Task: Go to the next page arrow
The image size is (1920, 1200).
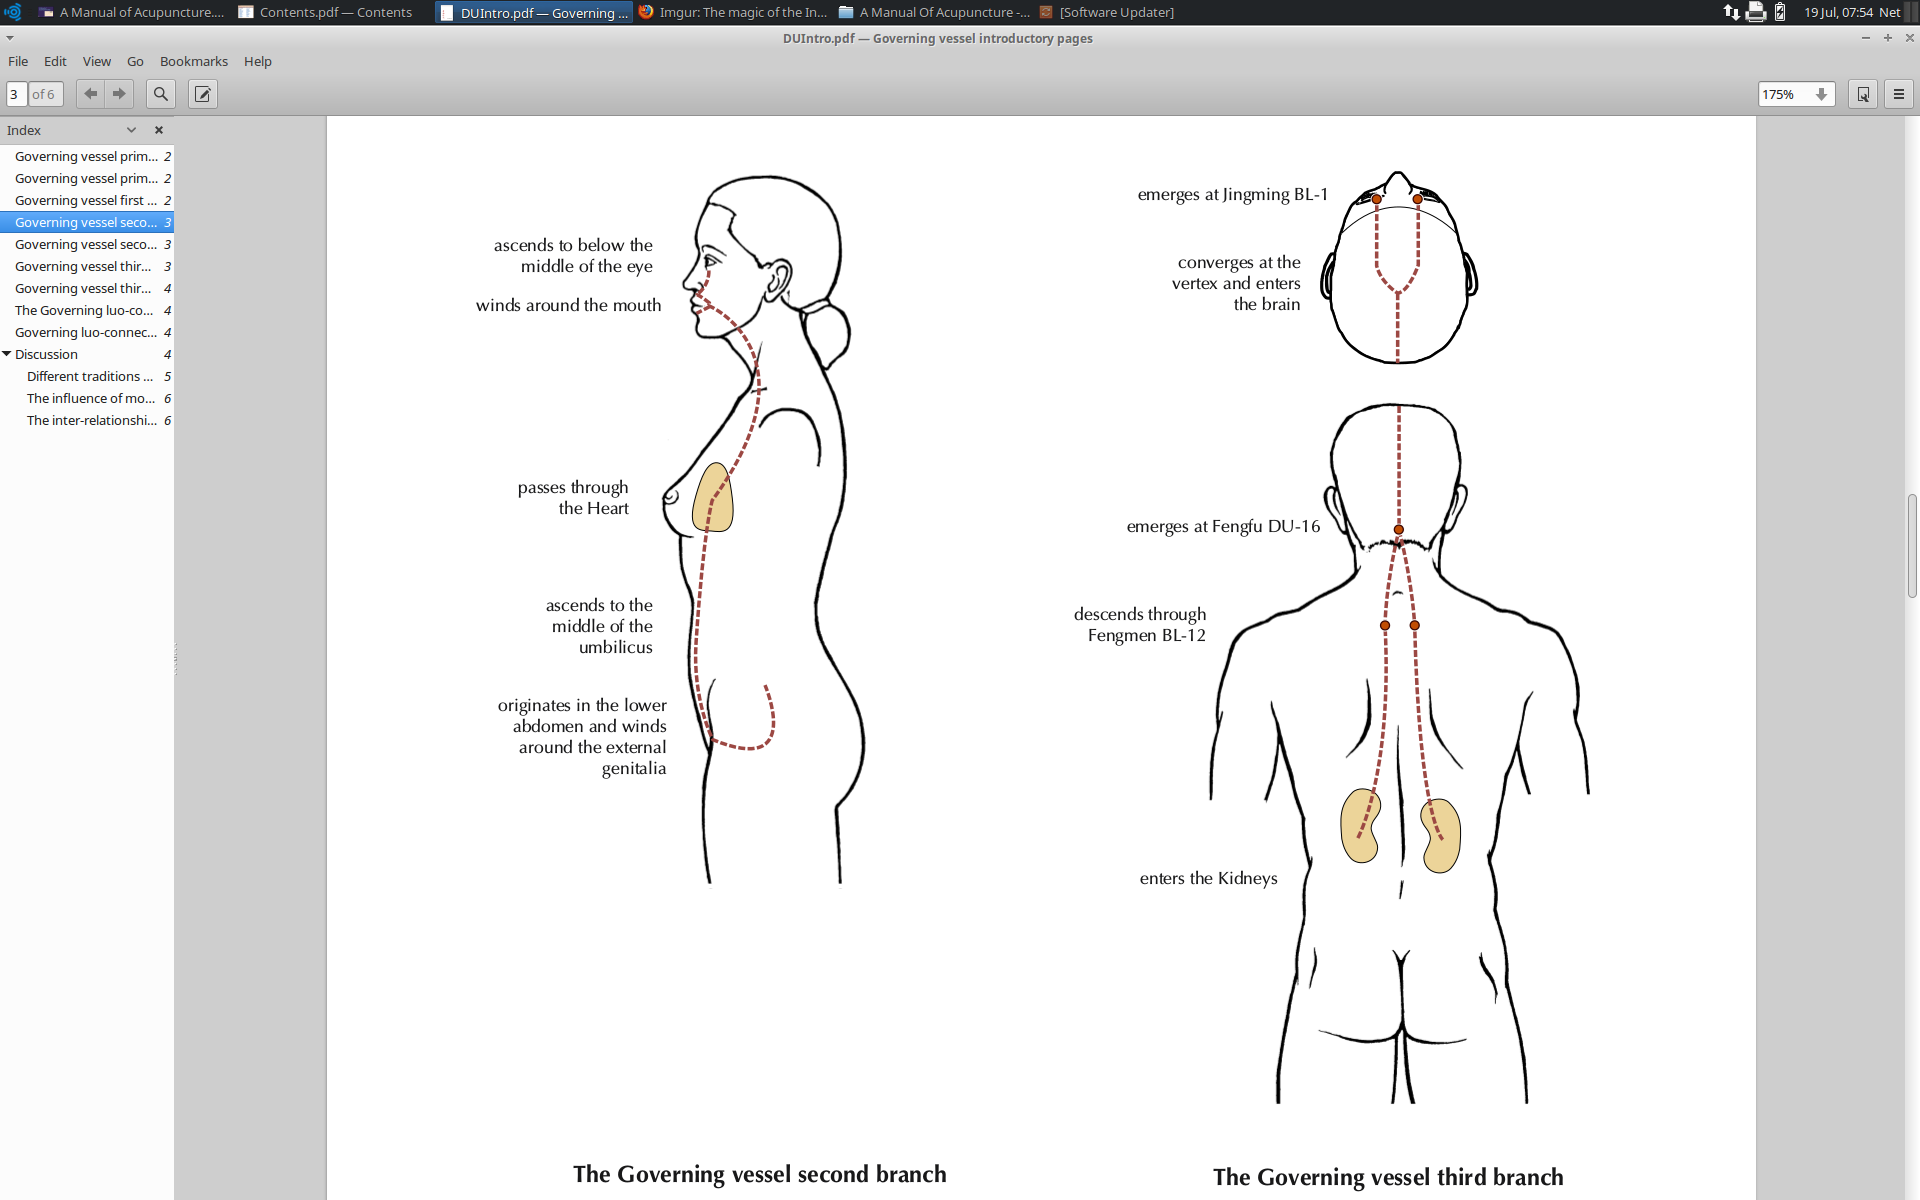Action: click(119, 94)
